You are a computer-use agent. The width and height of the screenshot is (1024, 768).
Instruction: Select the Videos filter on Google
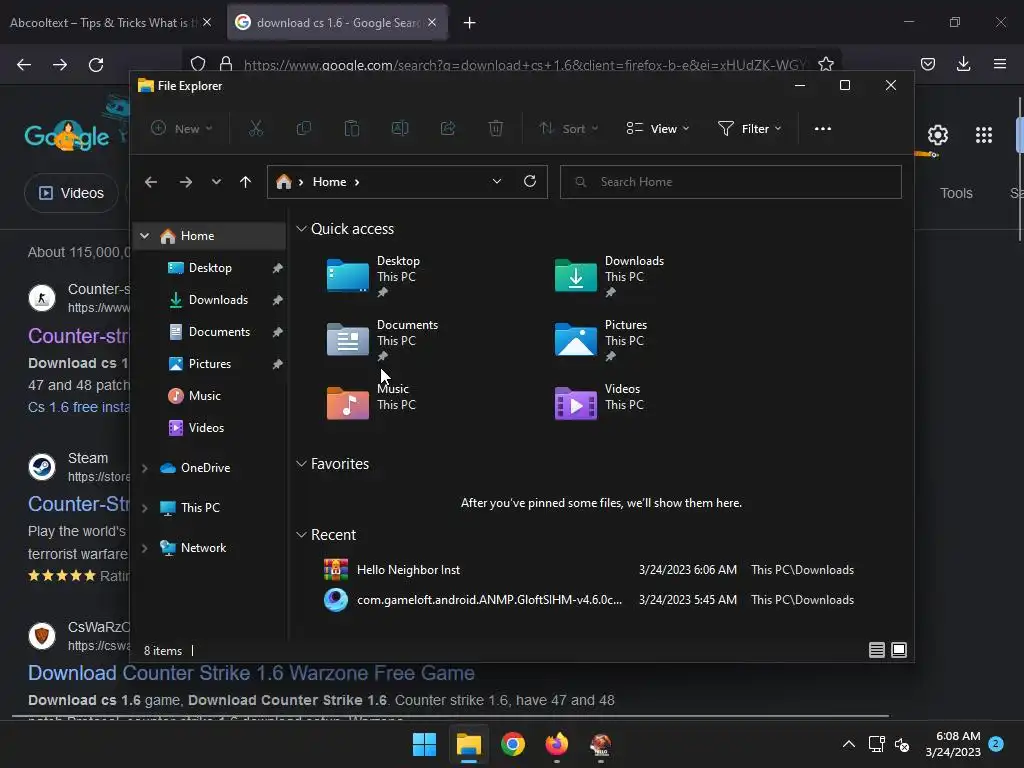72,193
